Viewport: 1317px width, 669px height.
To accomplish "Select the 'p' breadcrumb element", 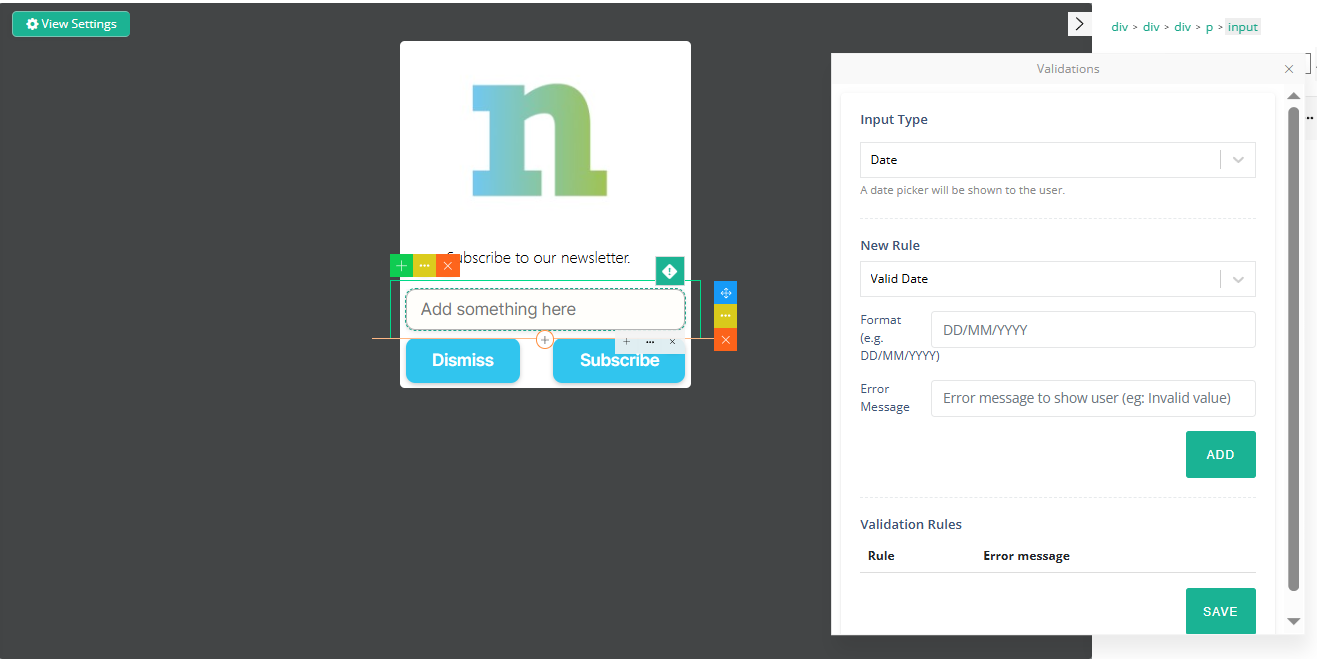I will pyautogui.click(x=1209, y=27).
